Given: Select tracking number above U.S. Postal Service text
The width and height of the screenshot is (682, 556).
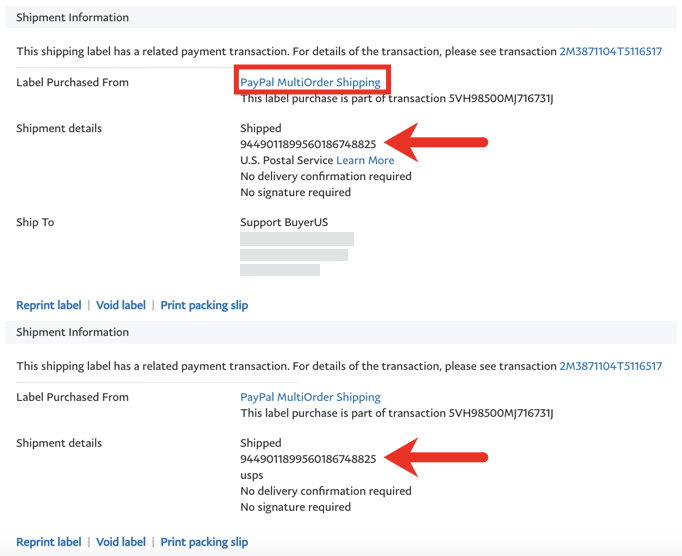Looking at the screenshot, I should point(308,144).
